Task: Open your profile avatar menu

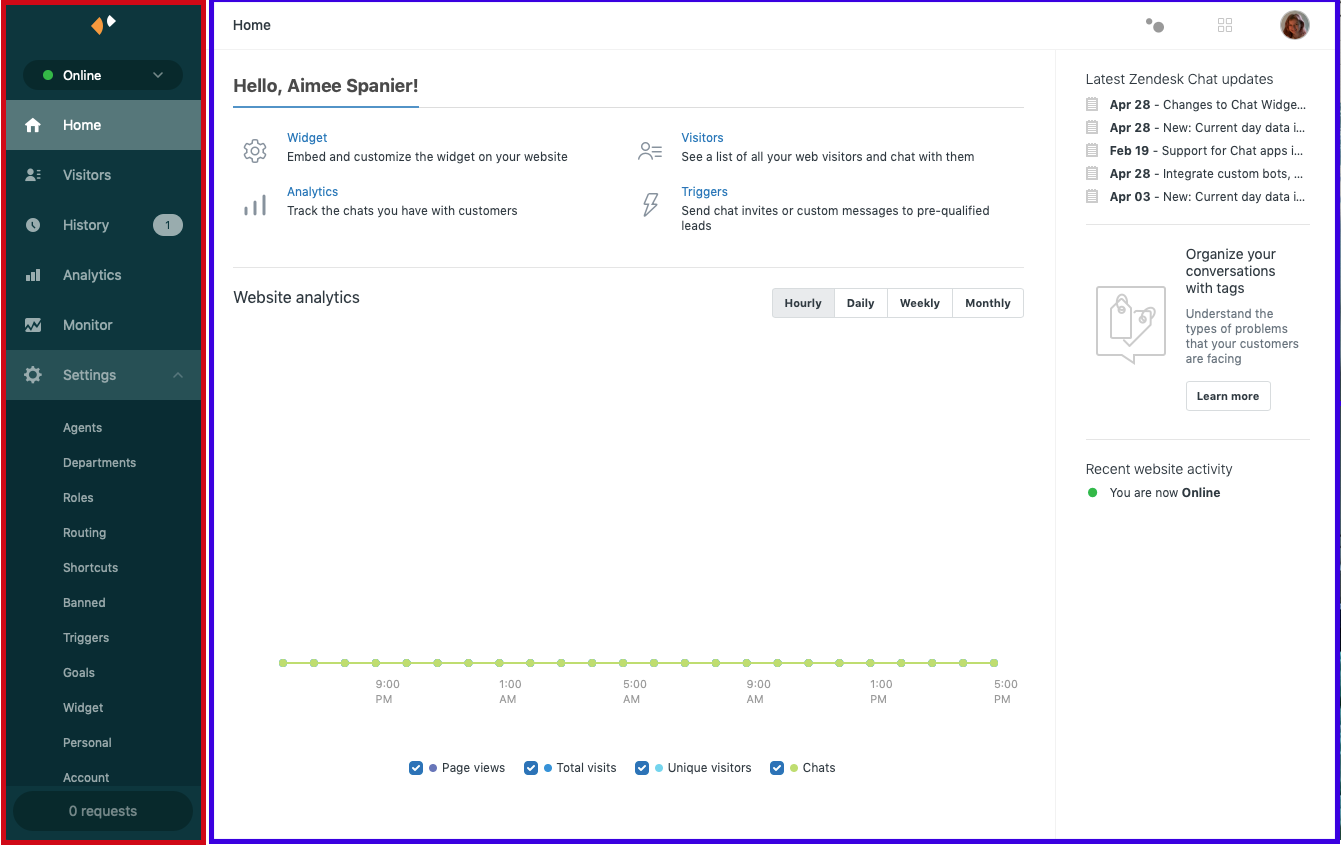Action: pyautogui.click(x=1295, y=25)
